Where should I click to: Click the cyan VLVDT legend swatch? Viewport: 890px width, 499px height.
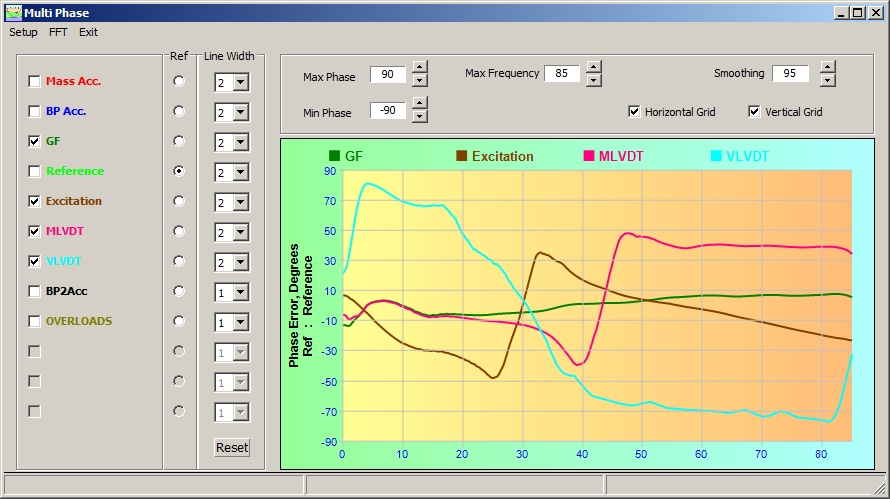716,156
